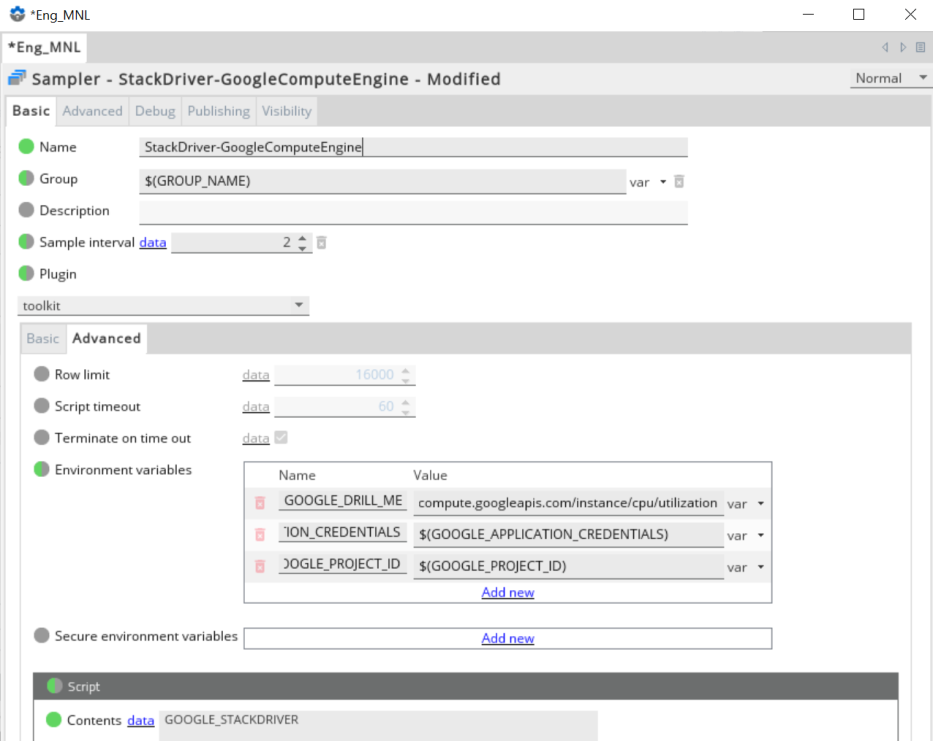Image resolution: width=933 pixels, height=741 pixels.
Task: Click data link next to Contents
Action: [x=141, y=720]
